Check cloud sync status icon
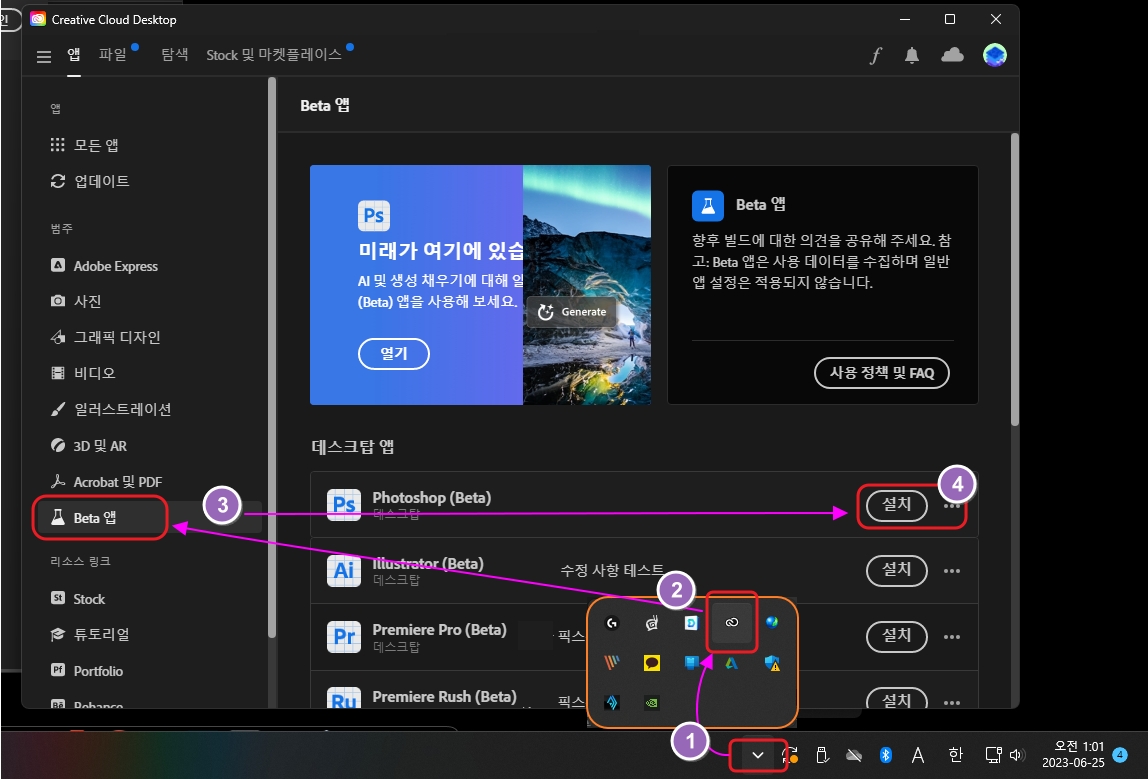Screen dimensions: 1148x779 [952, 55]
